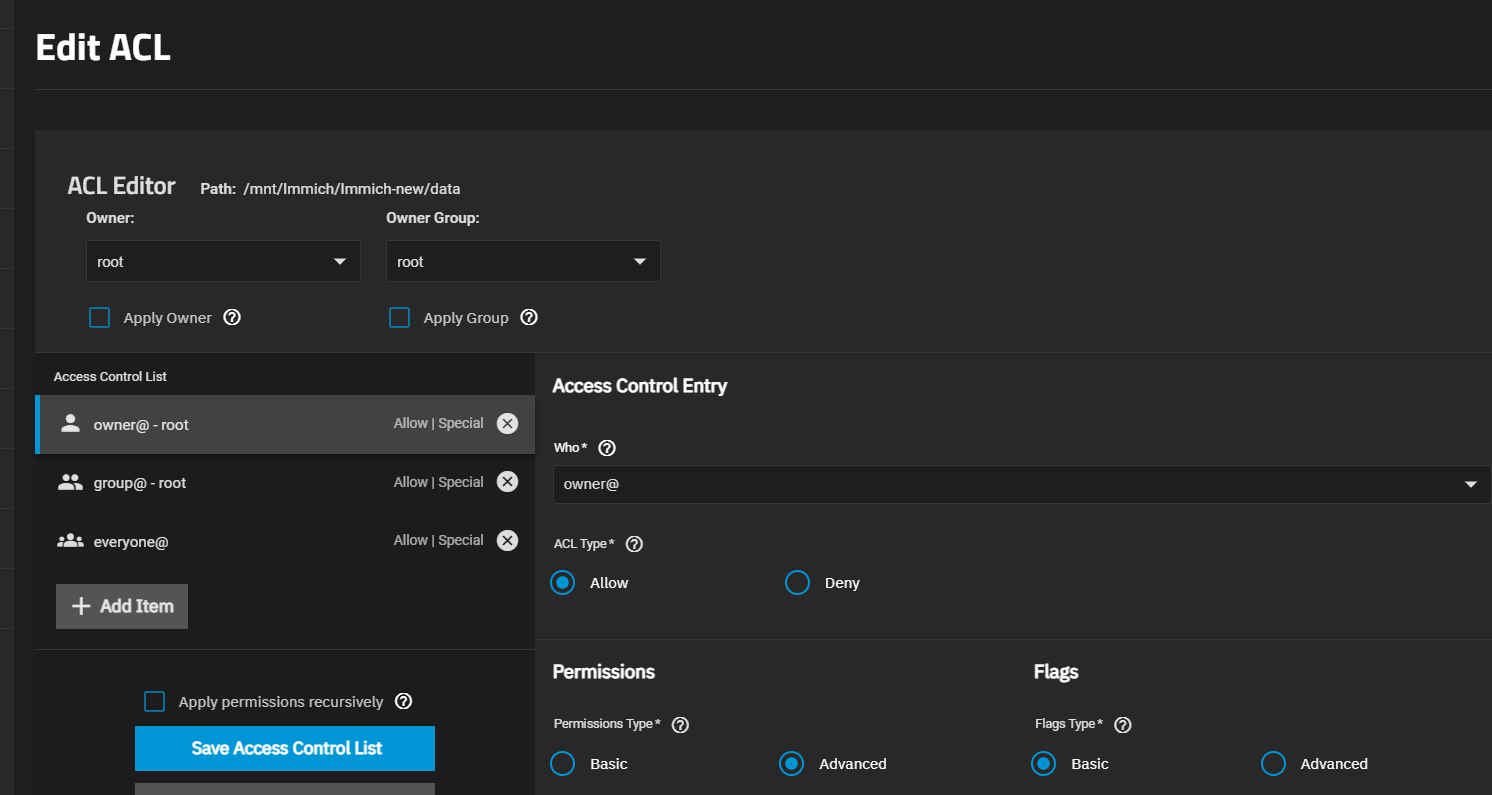Show help for the Who field
Viewport: 1492px width, 795px height.
pos(606,448)
